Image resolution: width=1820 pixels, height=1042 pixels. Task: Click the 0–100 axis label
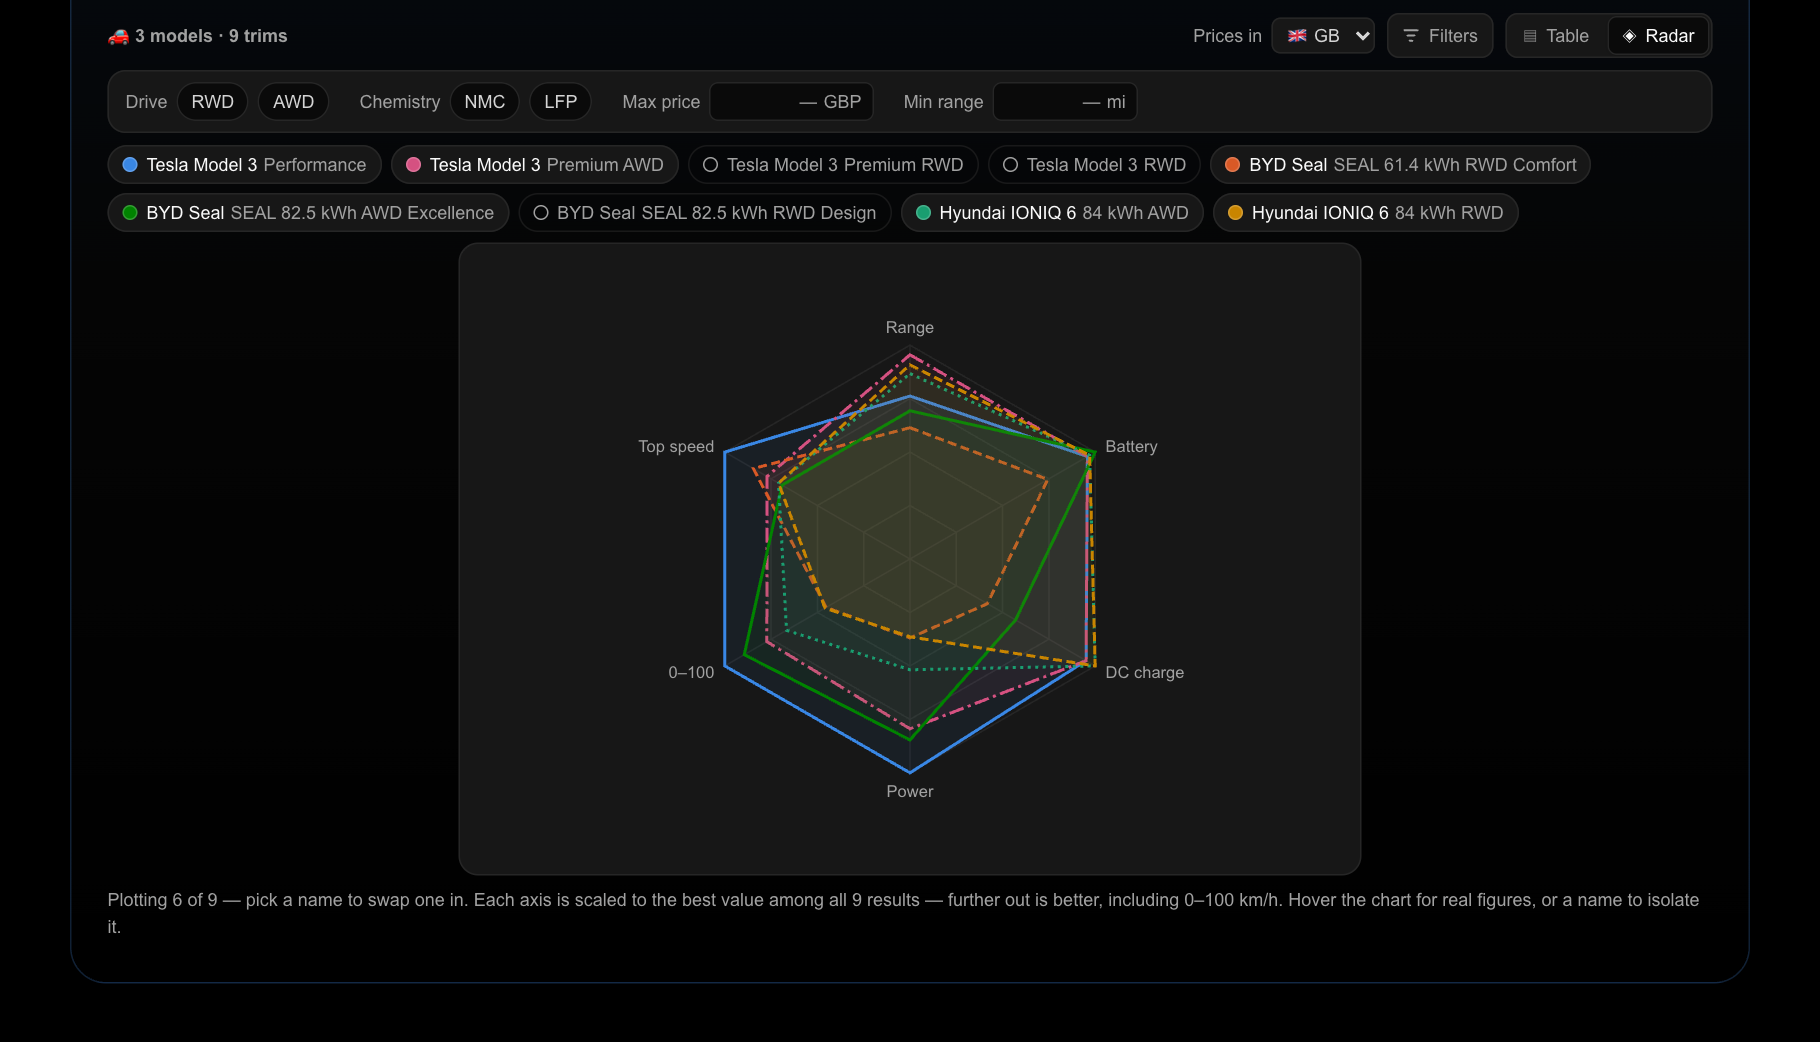click(x=691, y=673)
